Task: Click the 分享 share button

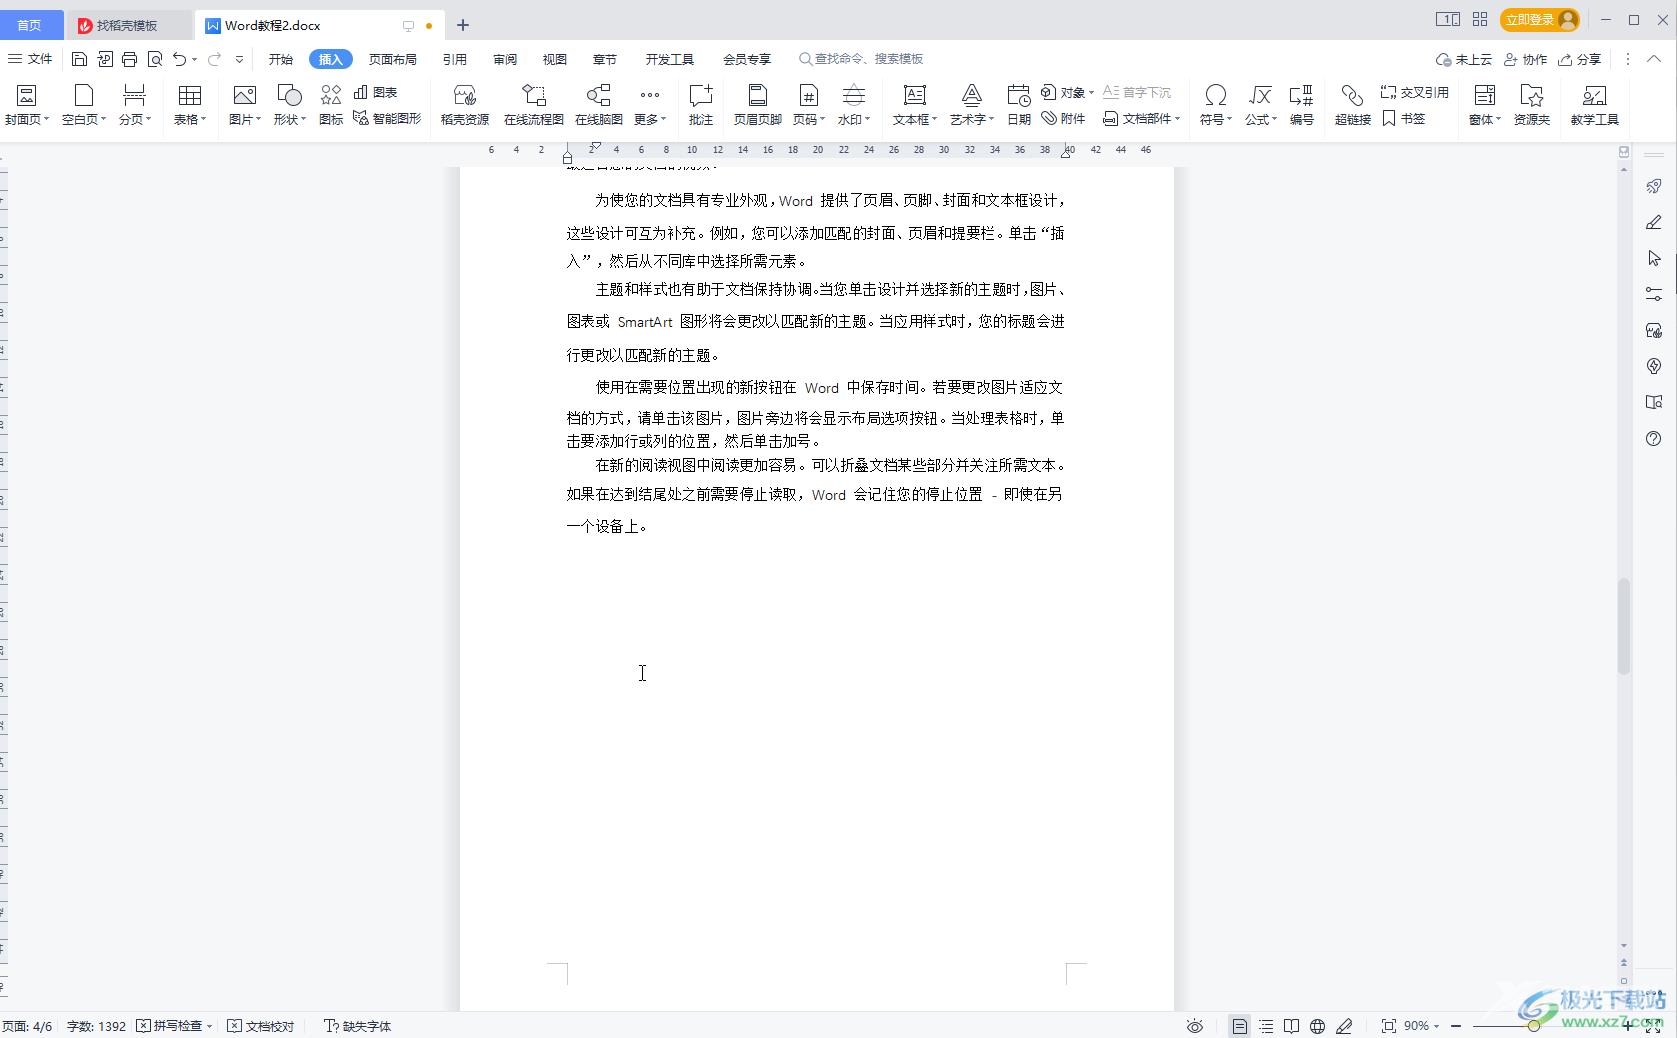Action: [1580, 59]
